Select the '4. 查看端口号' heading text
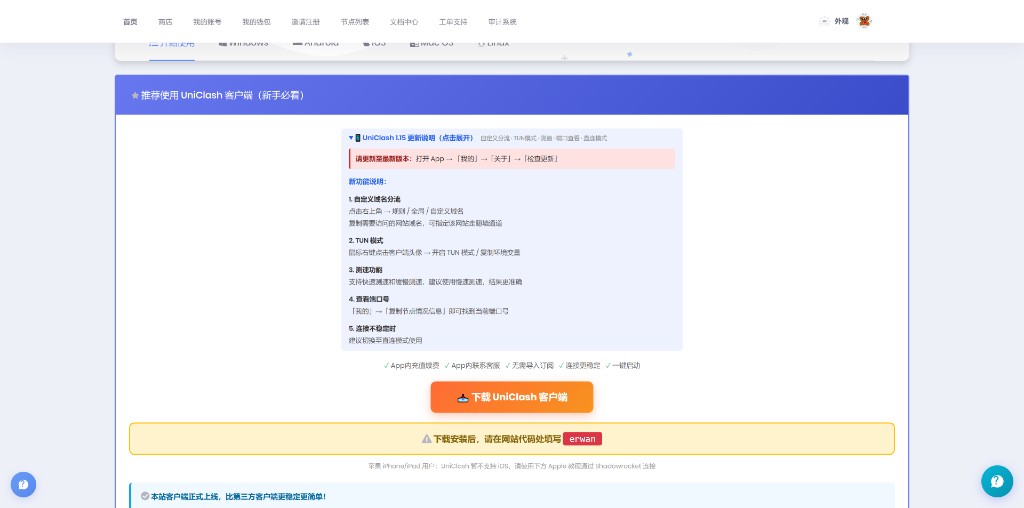1024x508 pixels. point(368,299)
